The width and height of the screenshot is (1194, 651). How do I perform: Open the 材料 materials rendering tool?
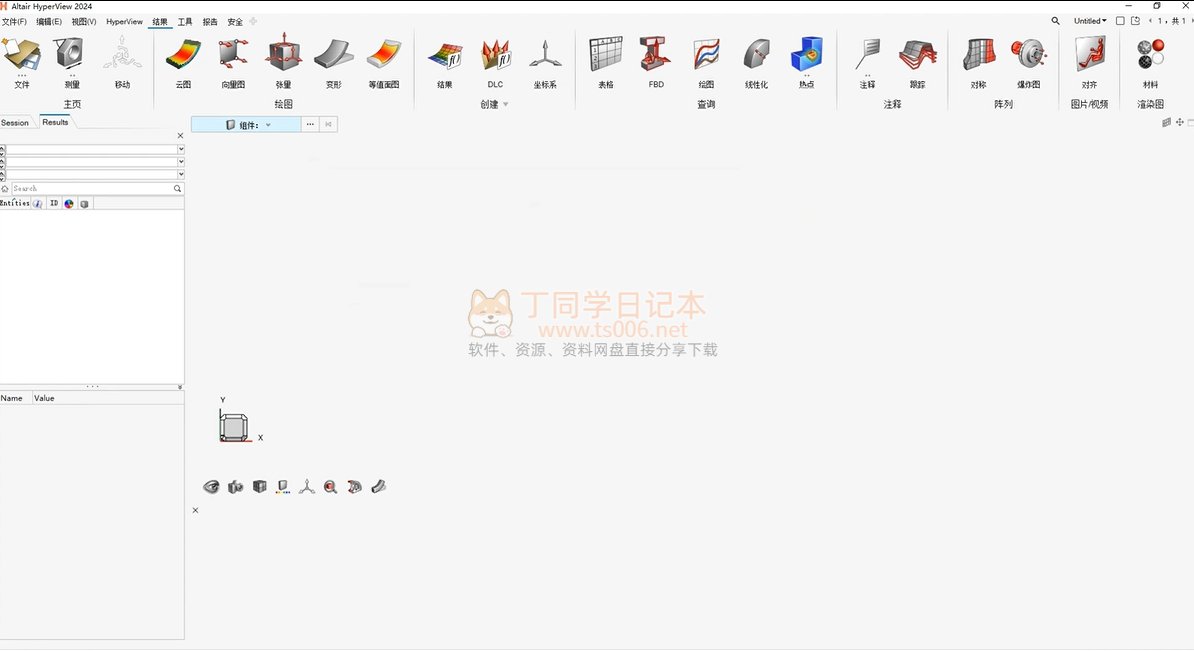click(x=1151, y=62)
